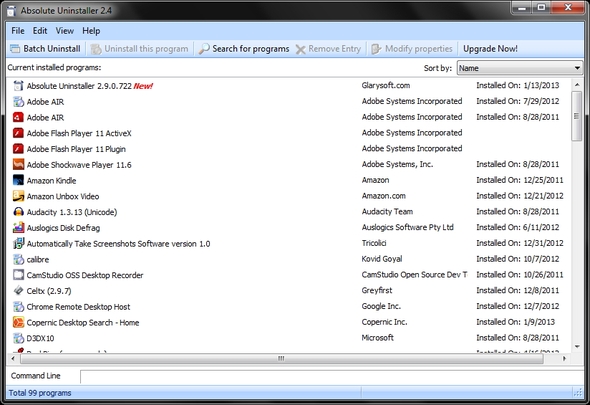Click the Greyfirst publisher text

(377, 290)
